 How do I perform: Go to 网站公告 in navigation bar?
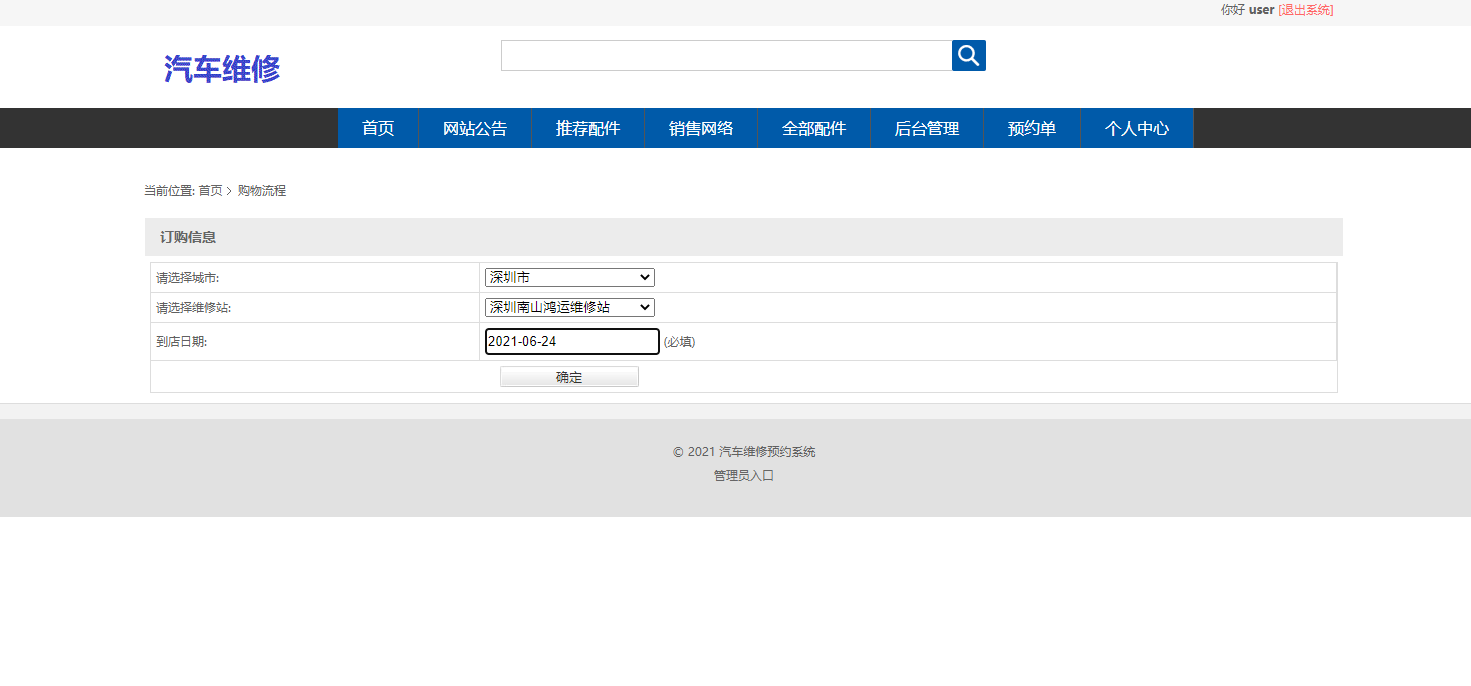click(475, 128)
